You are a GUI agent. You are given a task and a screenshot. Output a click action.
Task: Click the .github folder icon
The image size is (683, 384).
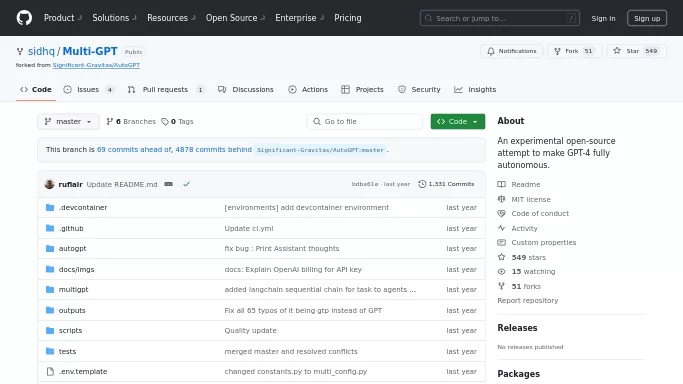point(50,228)
